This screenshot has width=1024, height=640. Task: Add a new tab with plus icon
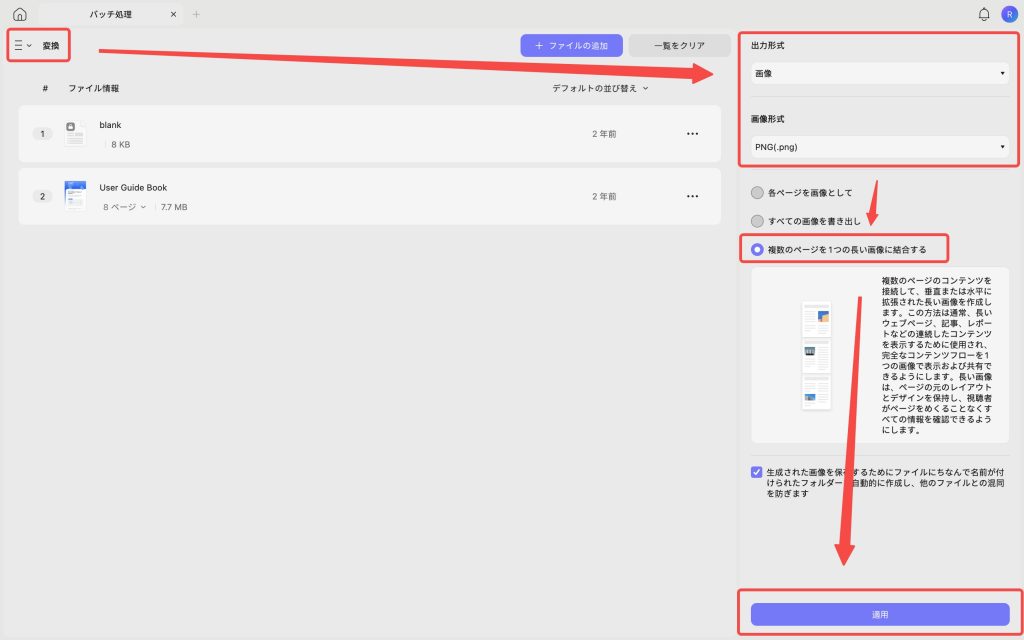pos(197,14)
